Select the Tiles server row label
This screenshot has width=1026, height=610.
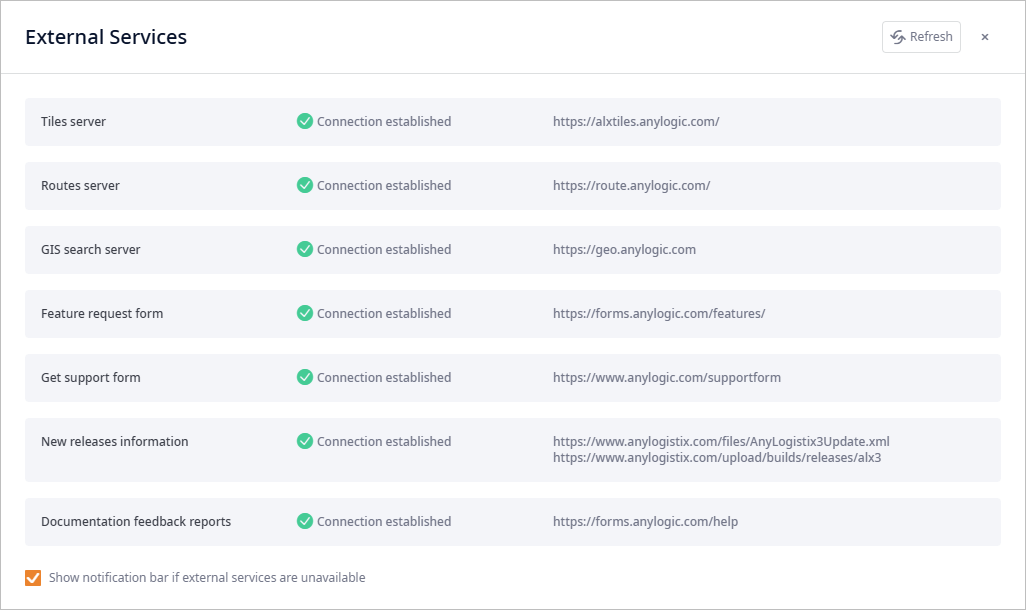73,121
